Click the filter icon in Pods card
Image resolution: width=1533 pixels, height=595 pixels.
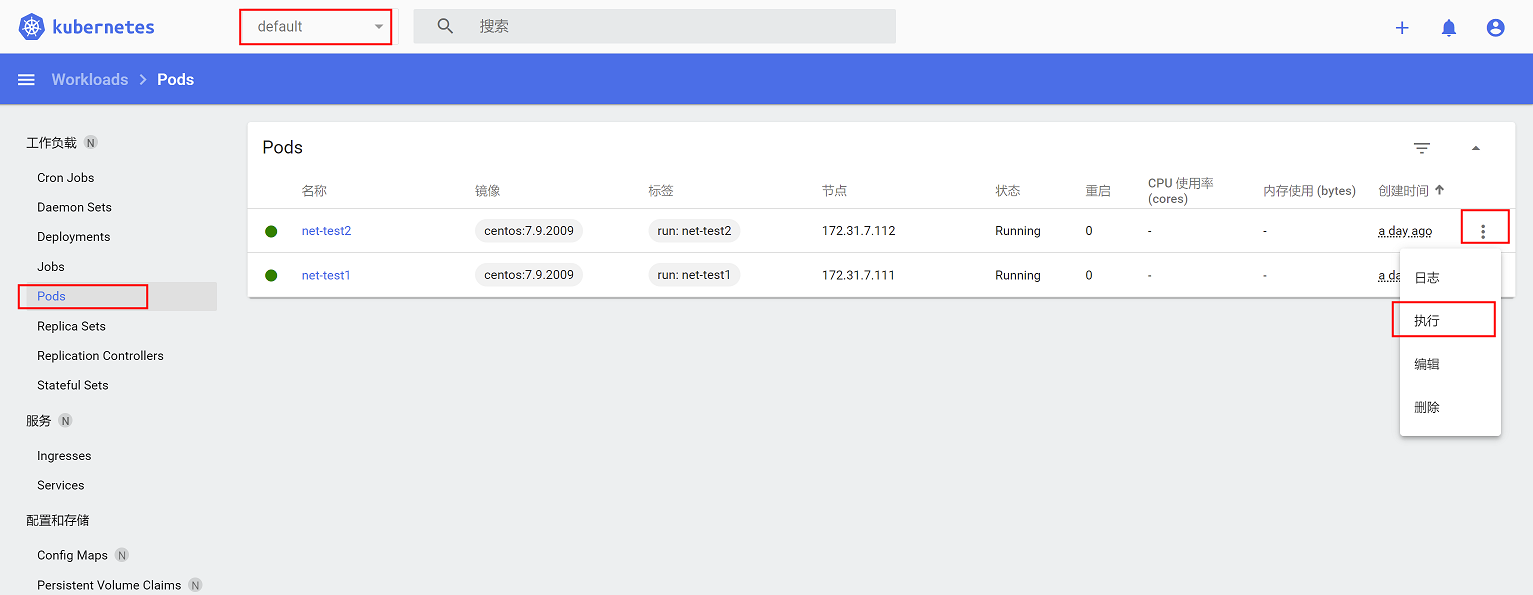point(1422,148)
